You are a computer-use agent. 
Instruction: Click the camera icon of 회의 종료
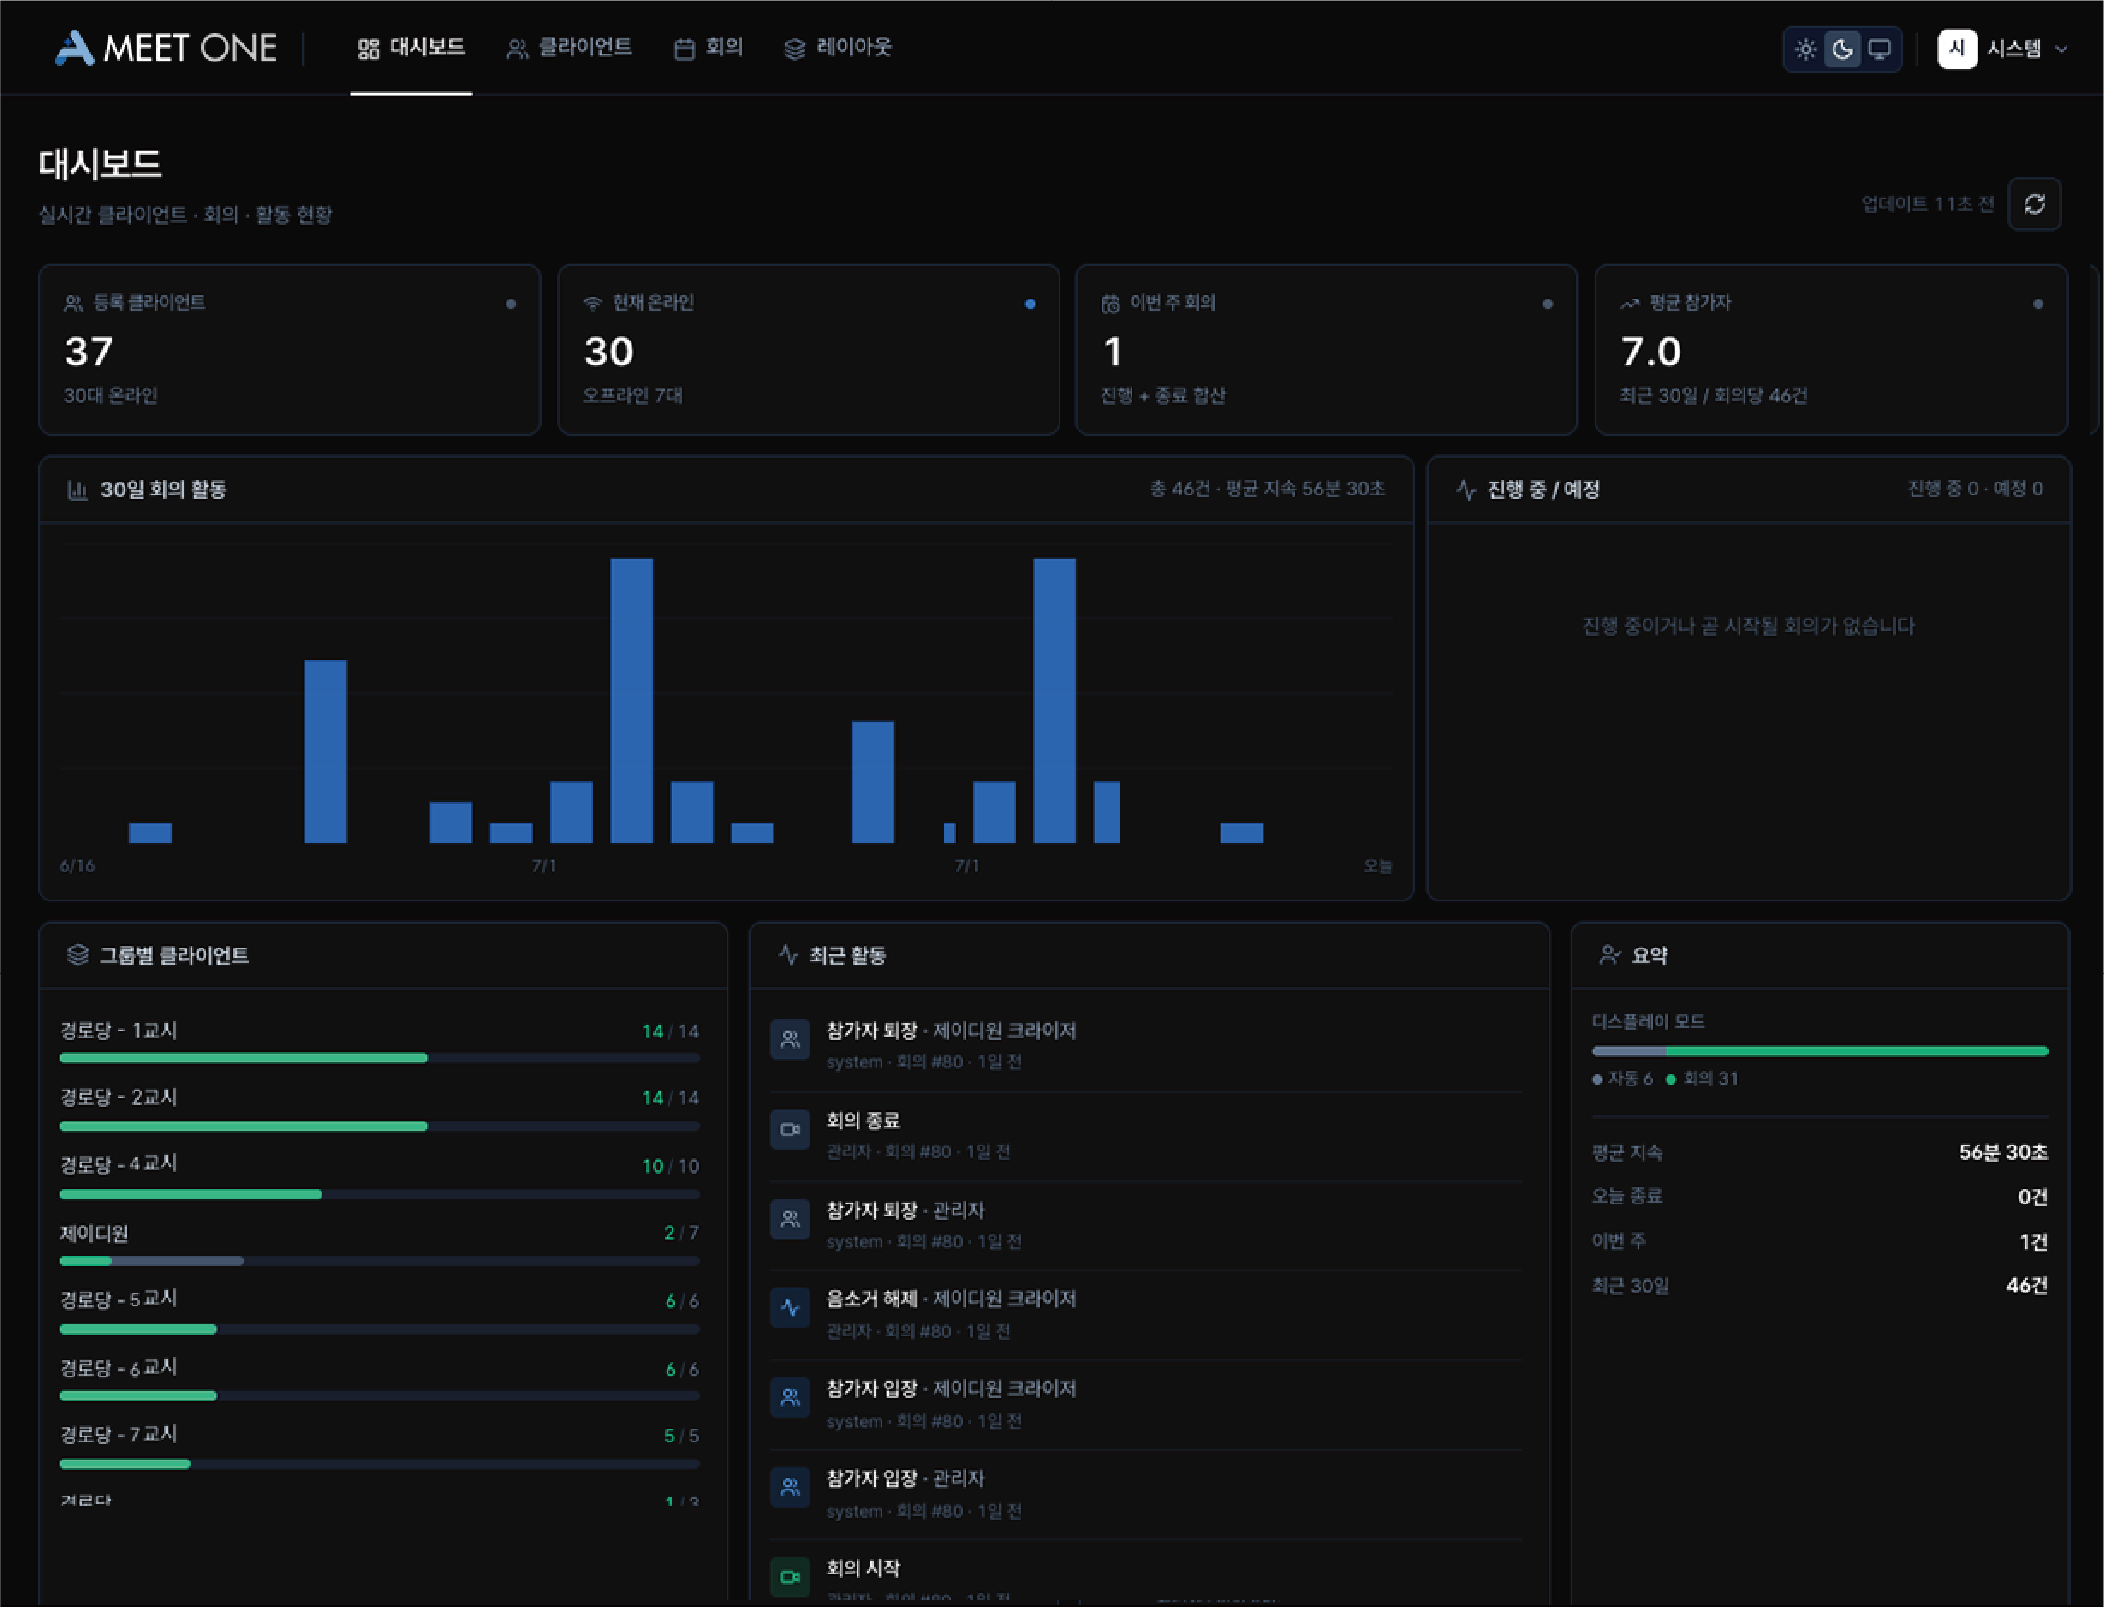point(790,1130)
